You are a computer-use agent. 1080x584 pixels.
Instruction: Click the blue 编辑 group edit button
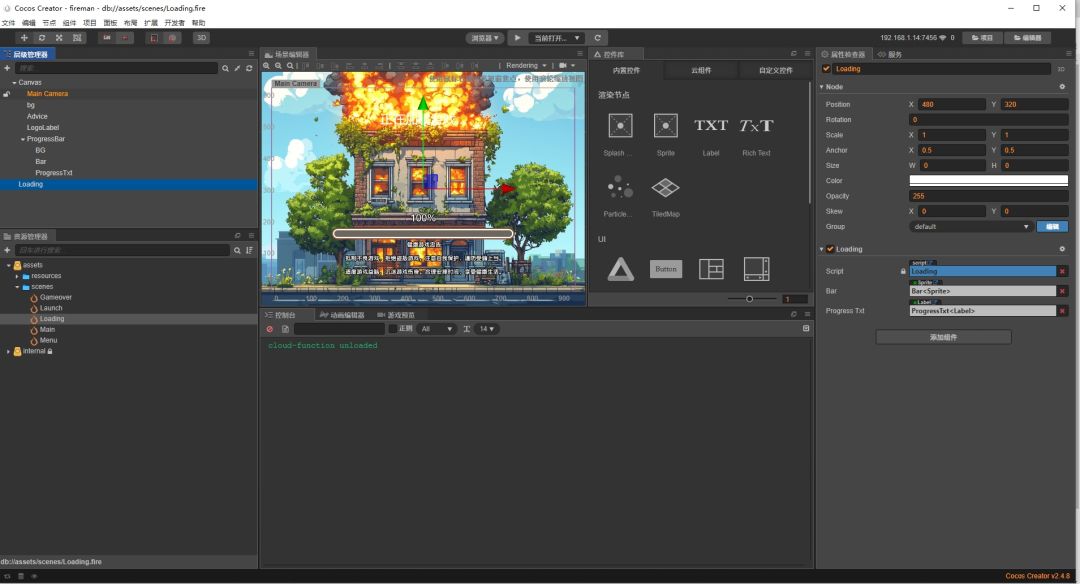[1052, 227]
